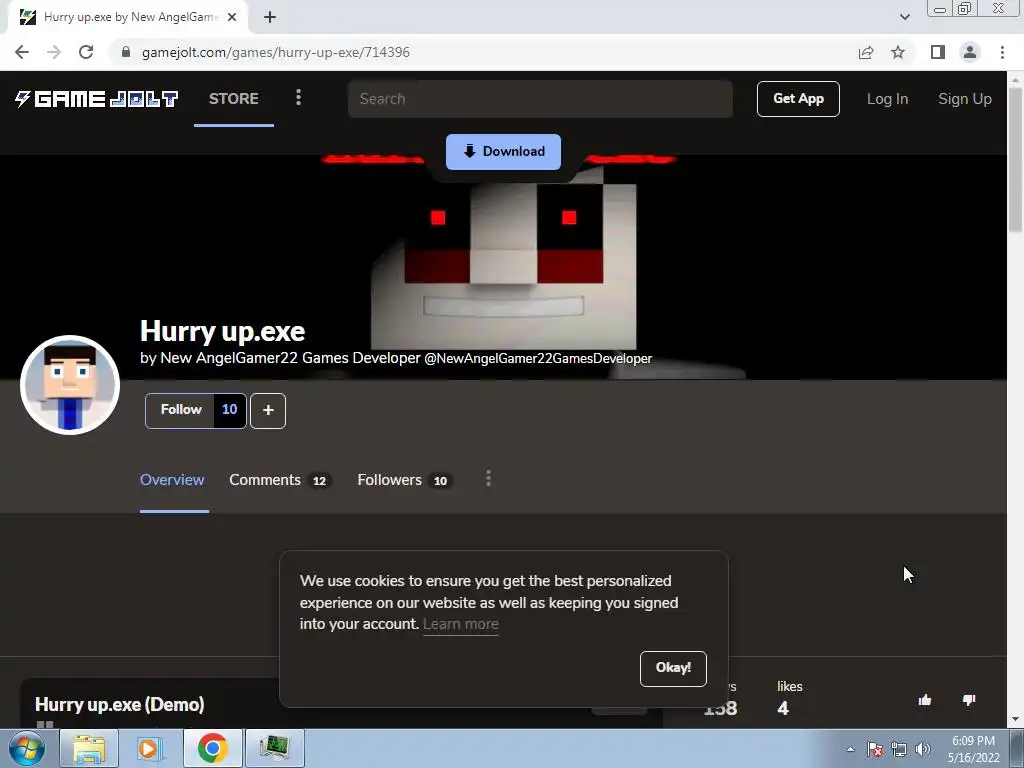The image size is (1024, 768).
Task: Click the plus button beside Follow
Action: [268, 411]
